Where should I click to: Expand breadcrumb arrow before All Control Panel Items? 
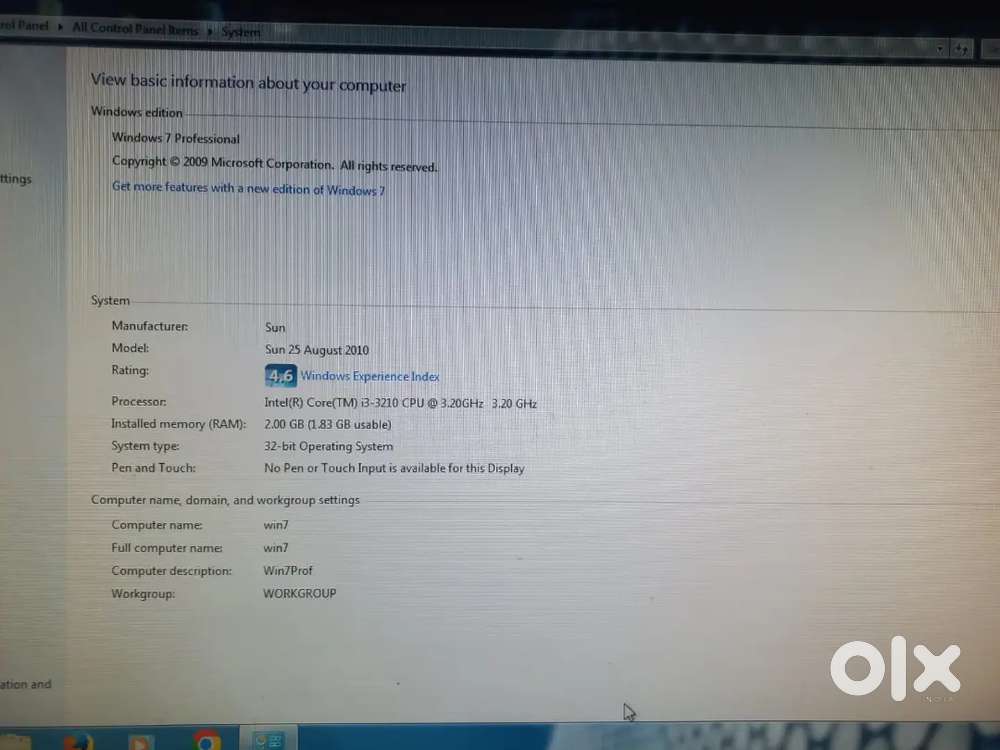(x=60, y=27)
